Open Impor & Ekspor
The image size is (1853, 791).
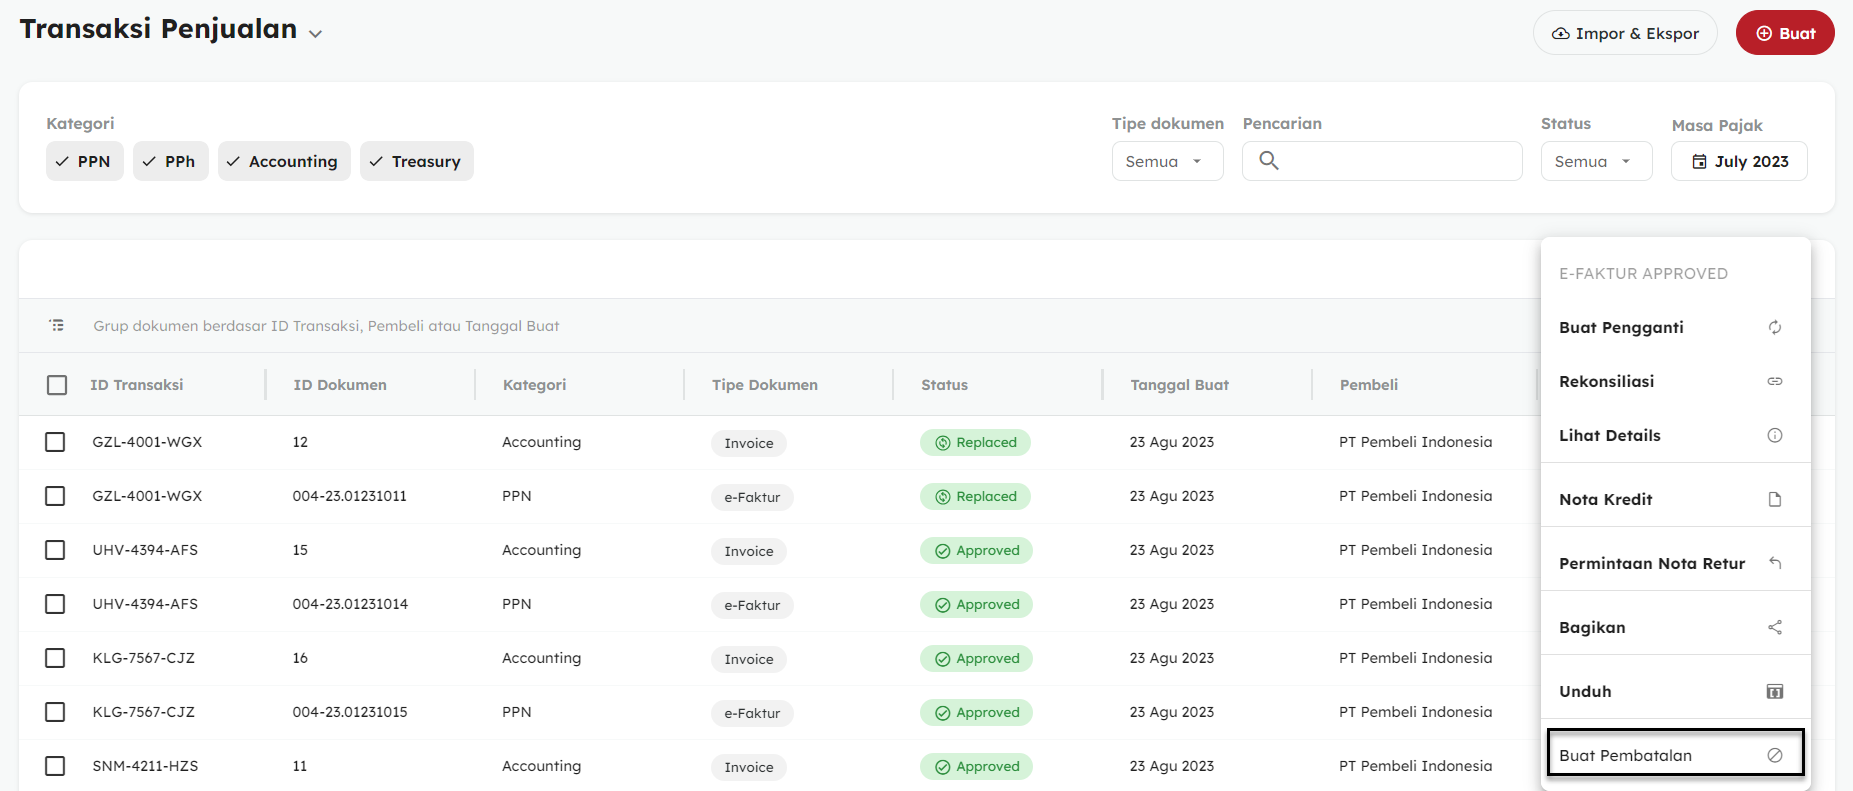tap(1624, 33)
